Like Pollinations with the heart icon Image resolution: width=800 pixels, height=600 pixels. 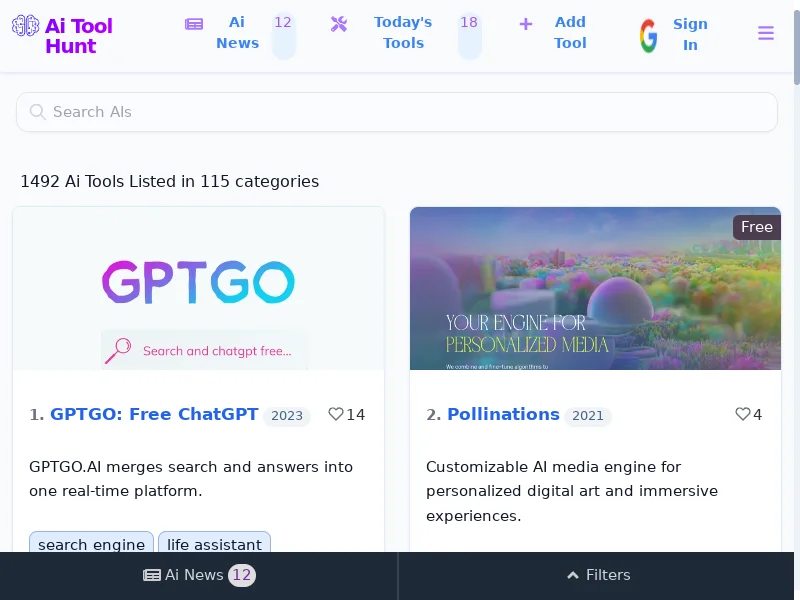(743, 414)
